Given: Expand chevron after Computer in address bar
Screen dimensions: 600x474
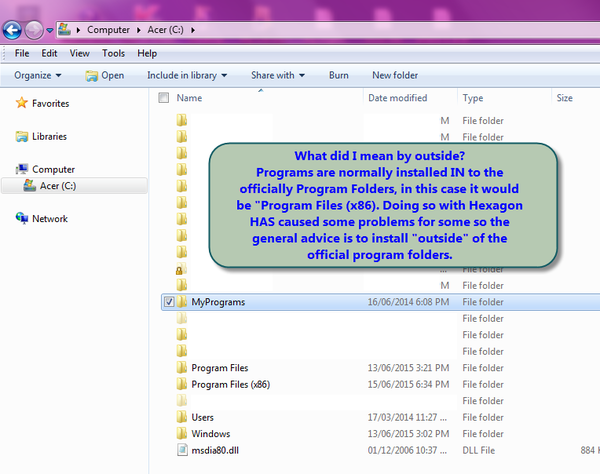Looking at the screenshot, I should pyautogui.click(x=139, y=30).
